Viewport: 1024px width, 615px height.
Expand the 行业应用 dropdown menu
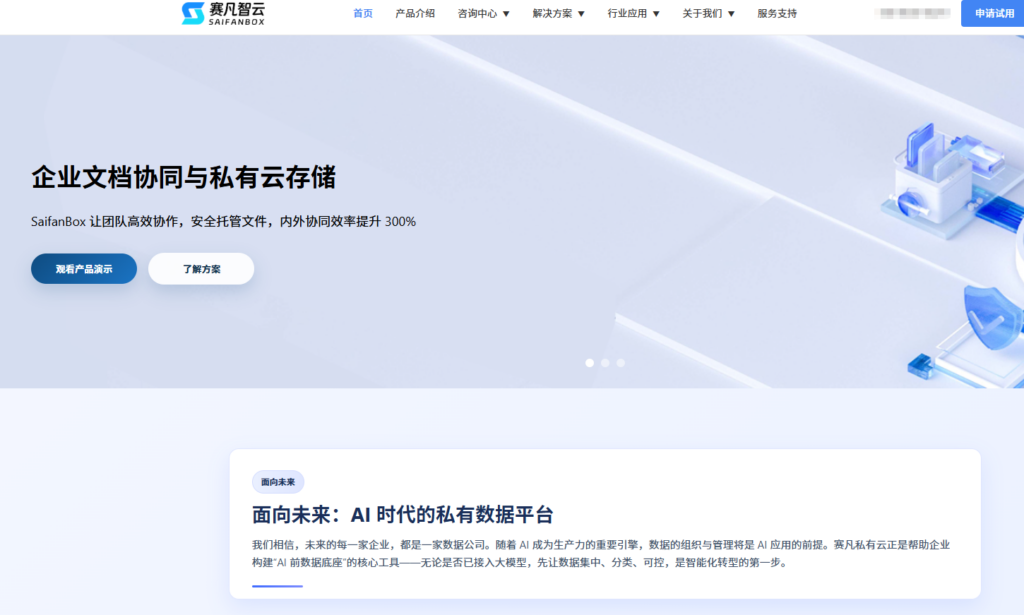(633, 13)
